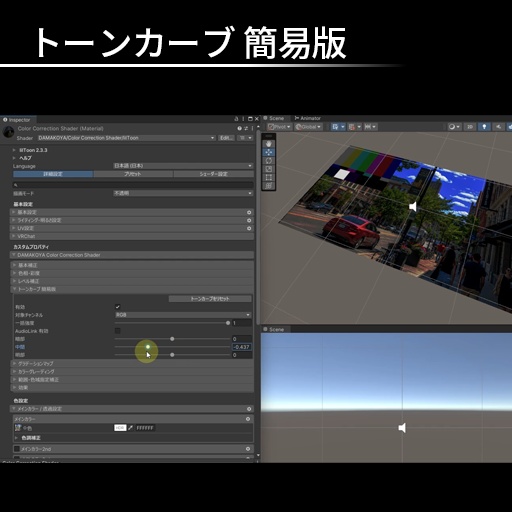The image size is (512, 512).
Task: Select the シェーダー設定 tab
Action: click(213, 174)
